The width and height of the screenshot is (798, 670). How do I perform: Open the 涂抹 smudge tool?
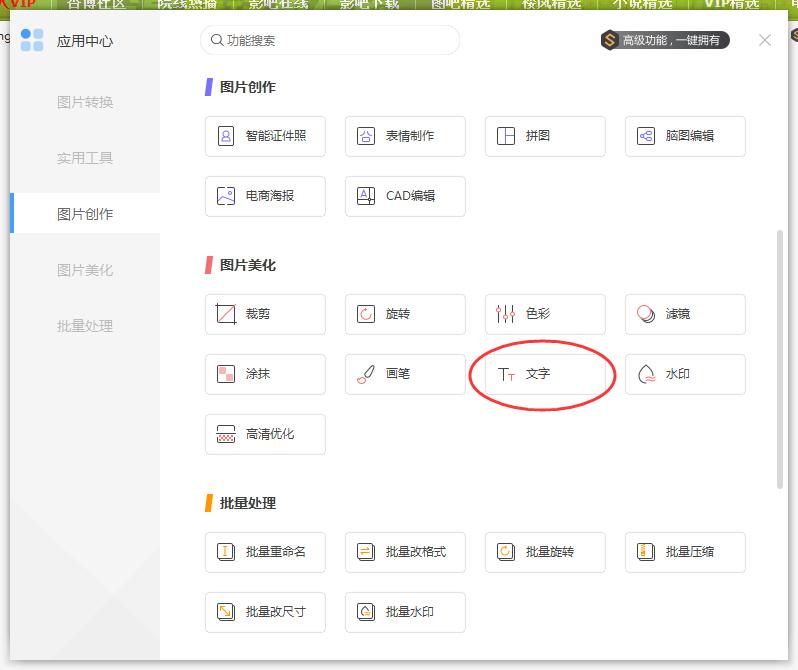click(265, 374)
